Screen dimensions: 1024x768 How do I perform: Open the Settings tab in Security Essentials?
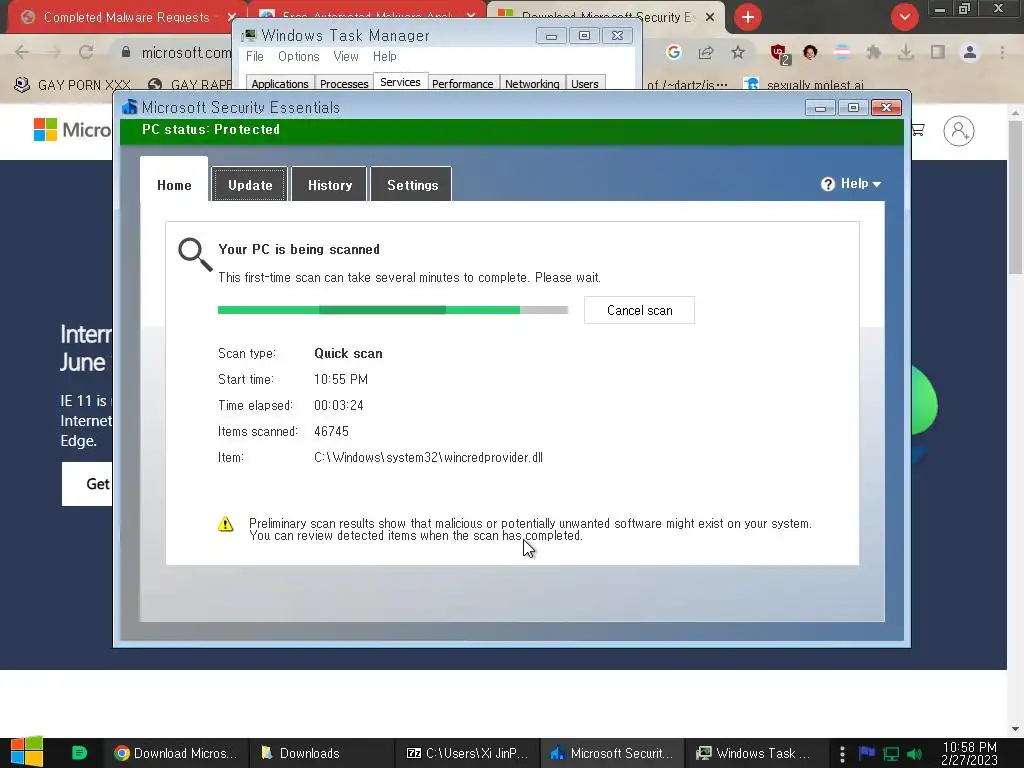(412, 185)
